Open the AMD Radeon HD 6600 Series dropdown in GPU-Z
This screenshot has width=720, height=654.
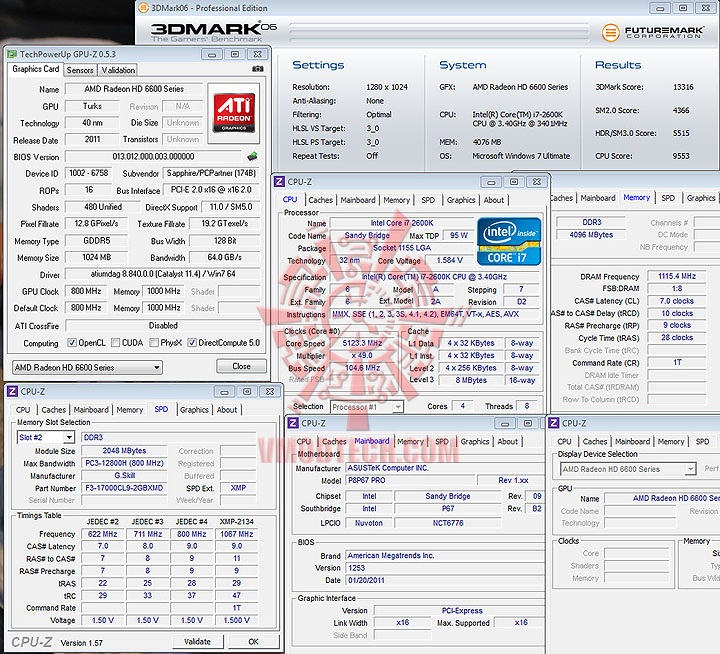[86, 367]
